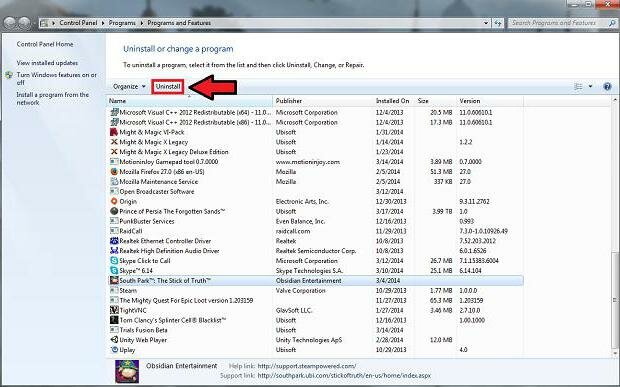Viewport: 620px width, 387px height.
Task: Sort by the Size column header
Action: tap(435, 101)
